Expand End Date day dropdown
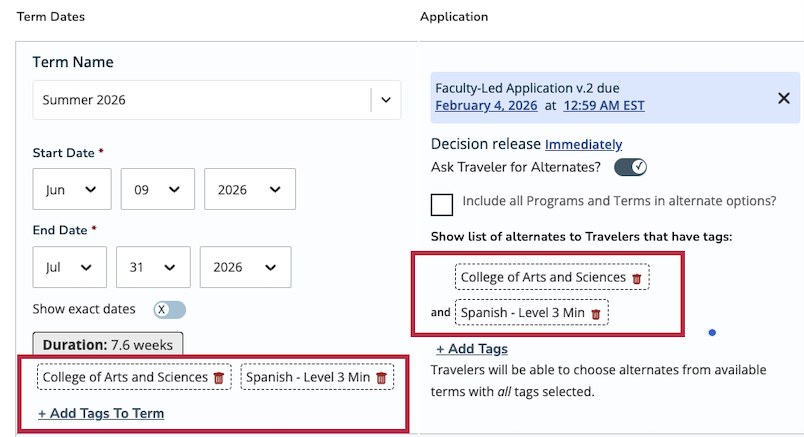 click(x=153, y=267)
